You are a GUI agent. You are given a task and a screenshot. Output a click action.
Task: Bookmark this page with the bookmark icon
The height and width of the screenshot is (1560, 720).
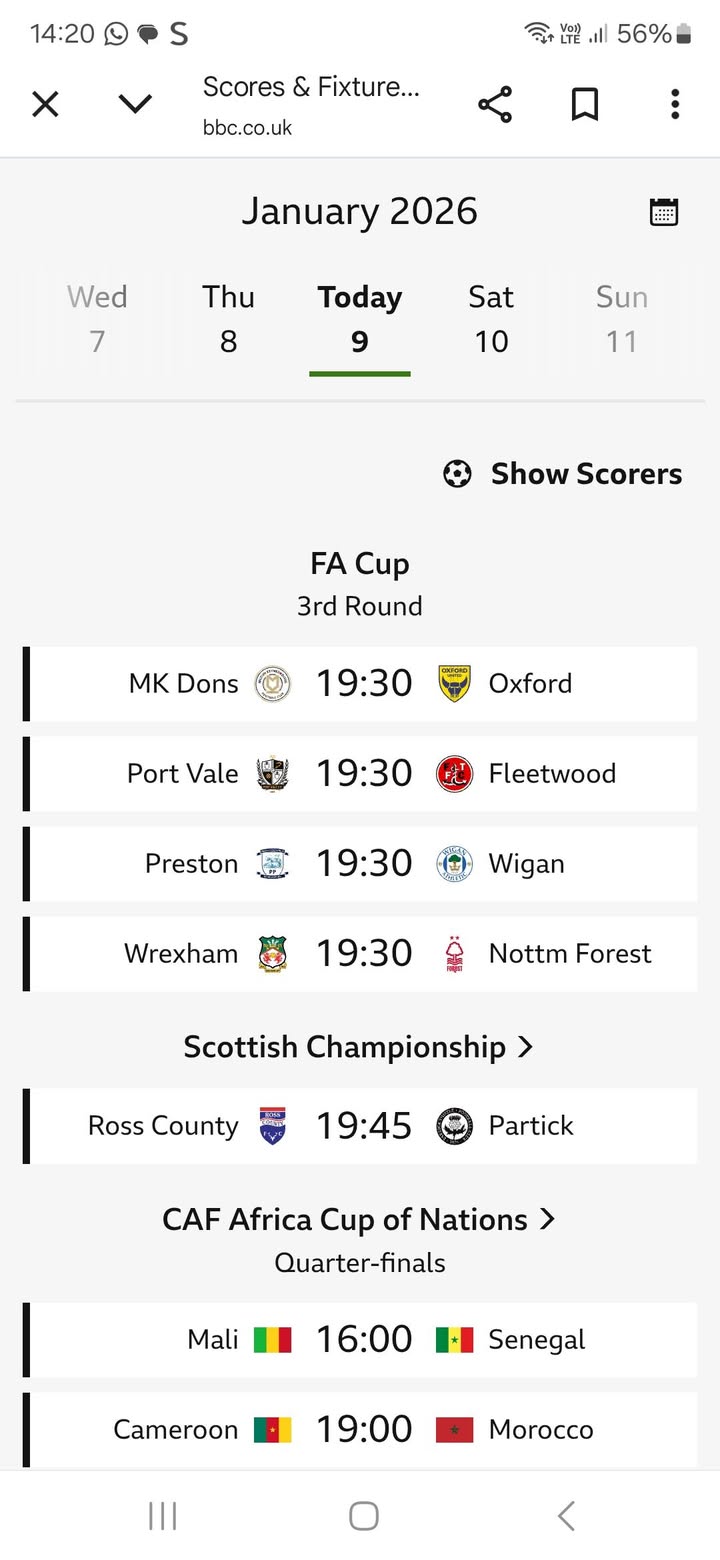pyautogui.click(x=584, y=104)
